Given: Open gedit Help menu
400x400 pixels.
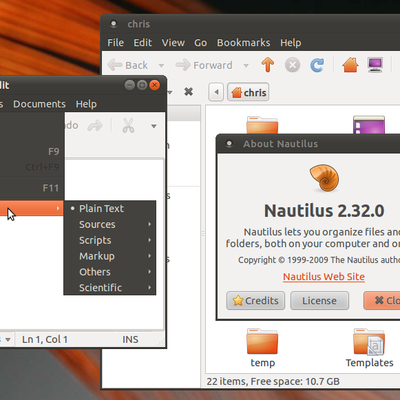Looking at the screenshot, I should click(86, 104).
